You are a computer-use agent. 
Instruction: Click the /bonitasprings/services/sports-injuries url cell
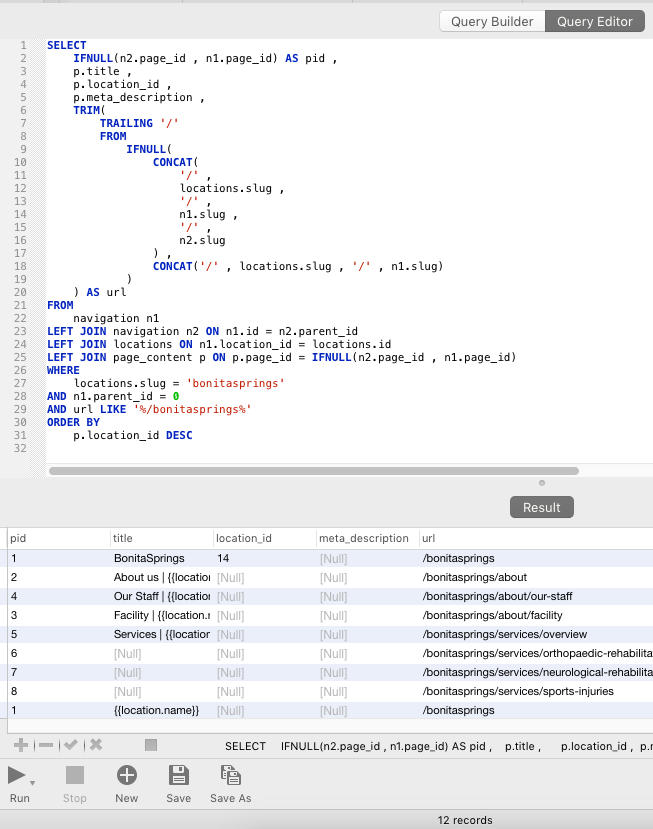[536, 692]
